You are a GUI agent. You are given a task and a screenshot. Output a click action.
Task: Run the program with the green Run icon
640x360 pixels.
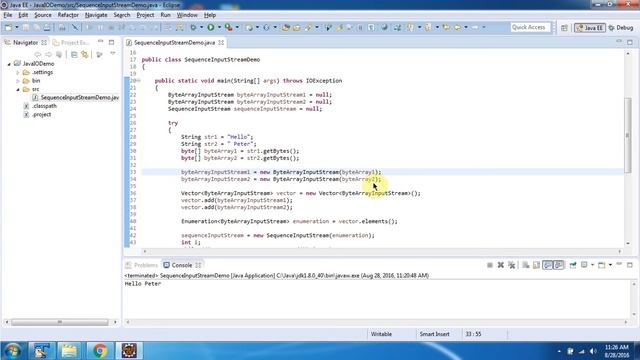(211, 27)
